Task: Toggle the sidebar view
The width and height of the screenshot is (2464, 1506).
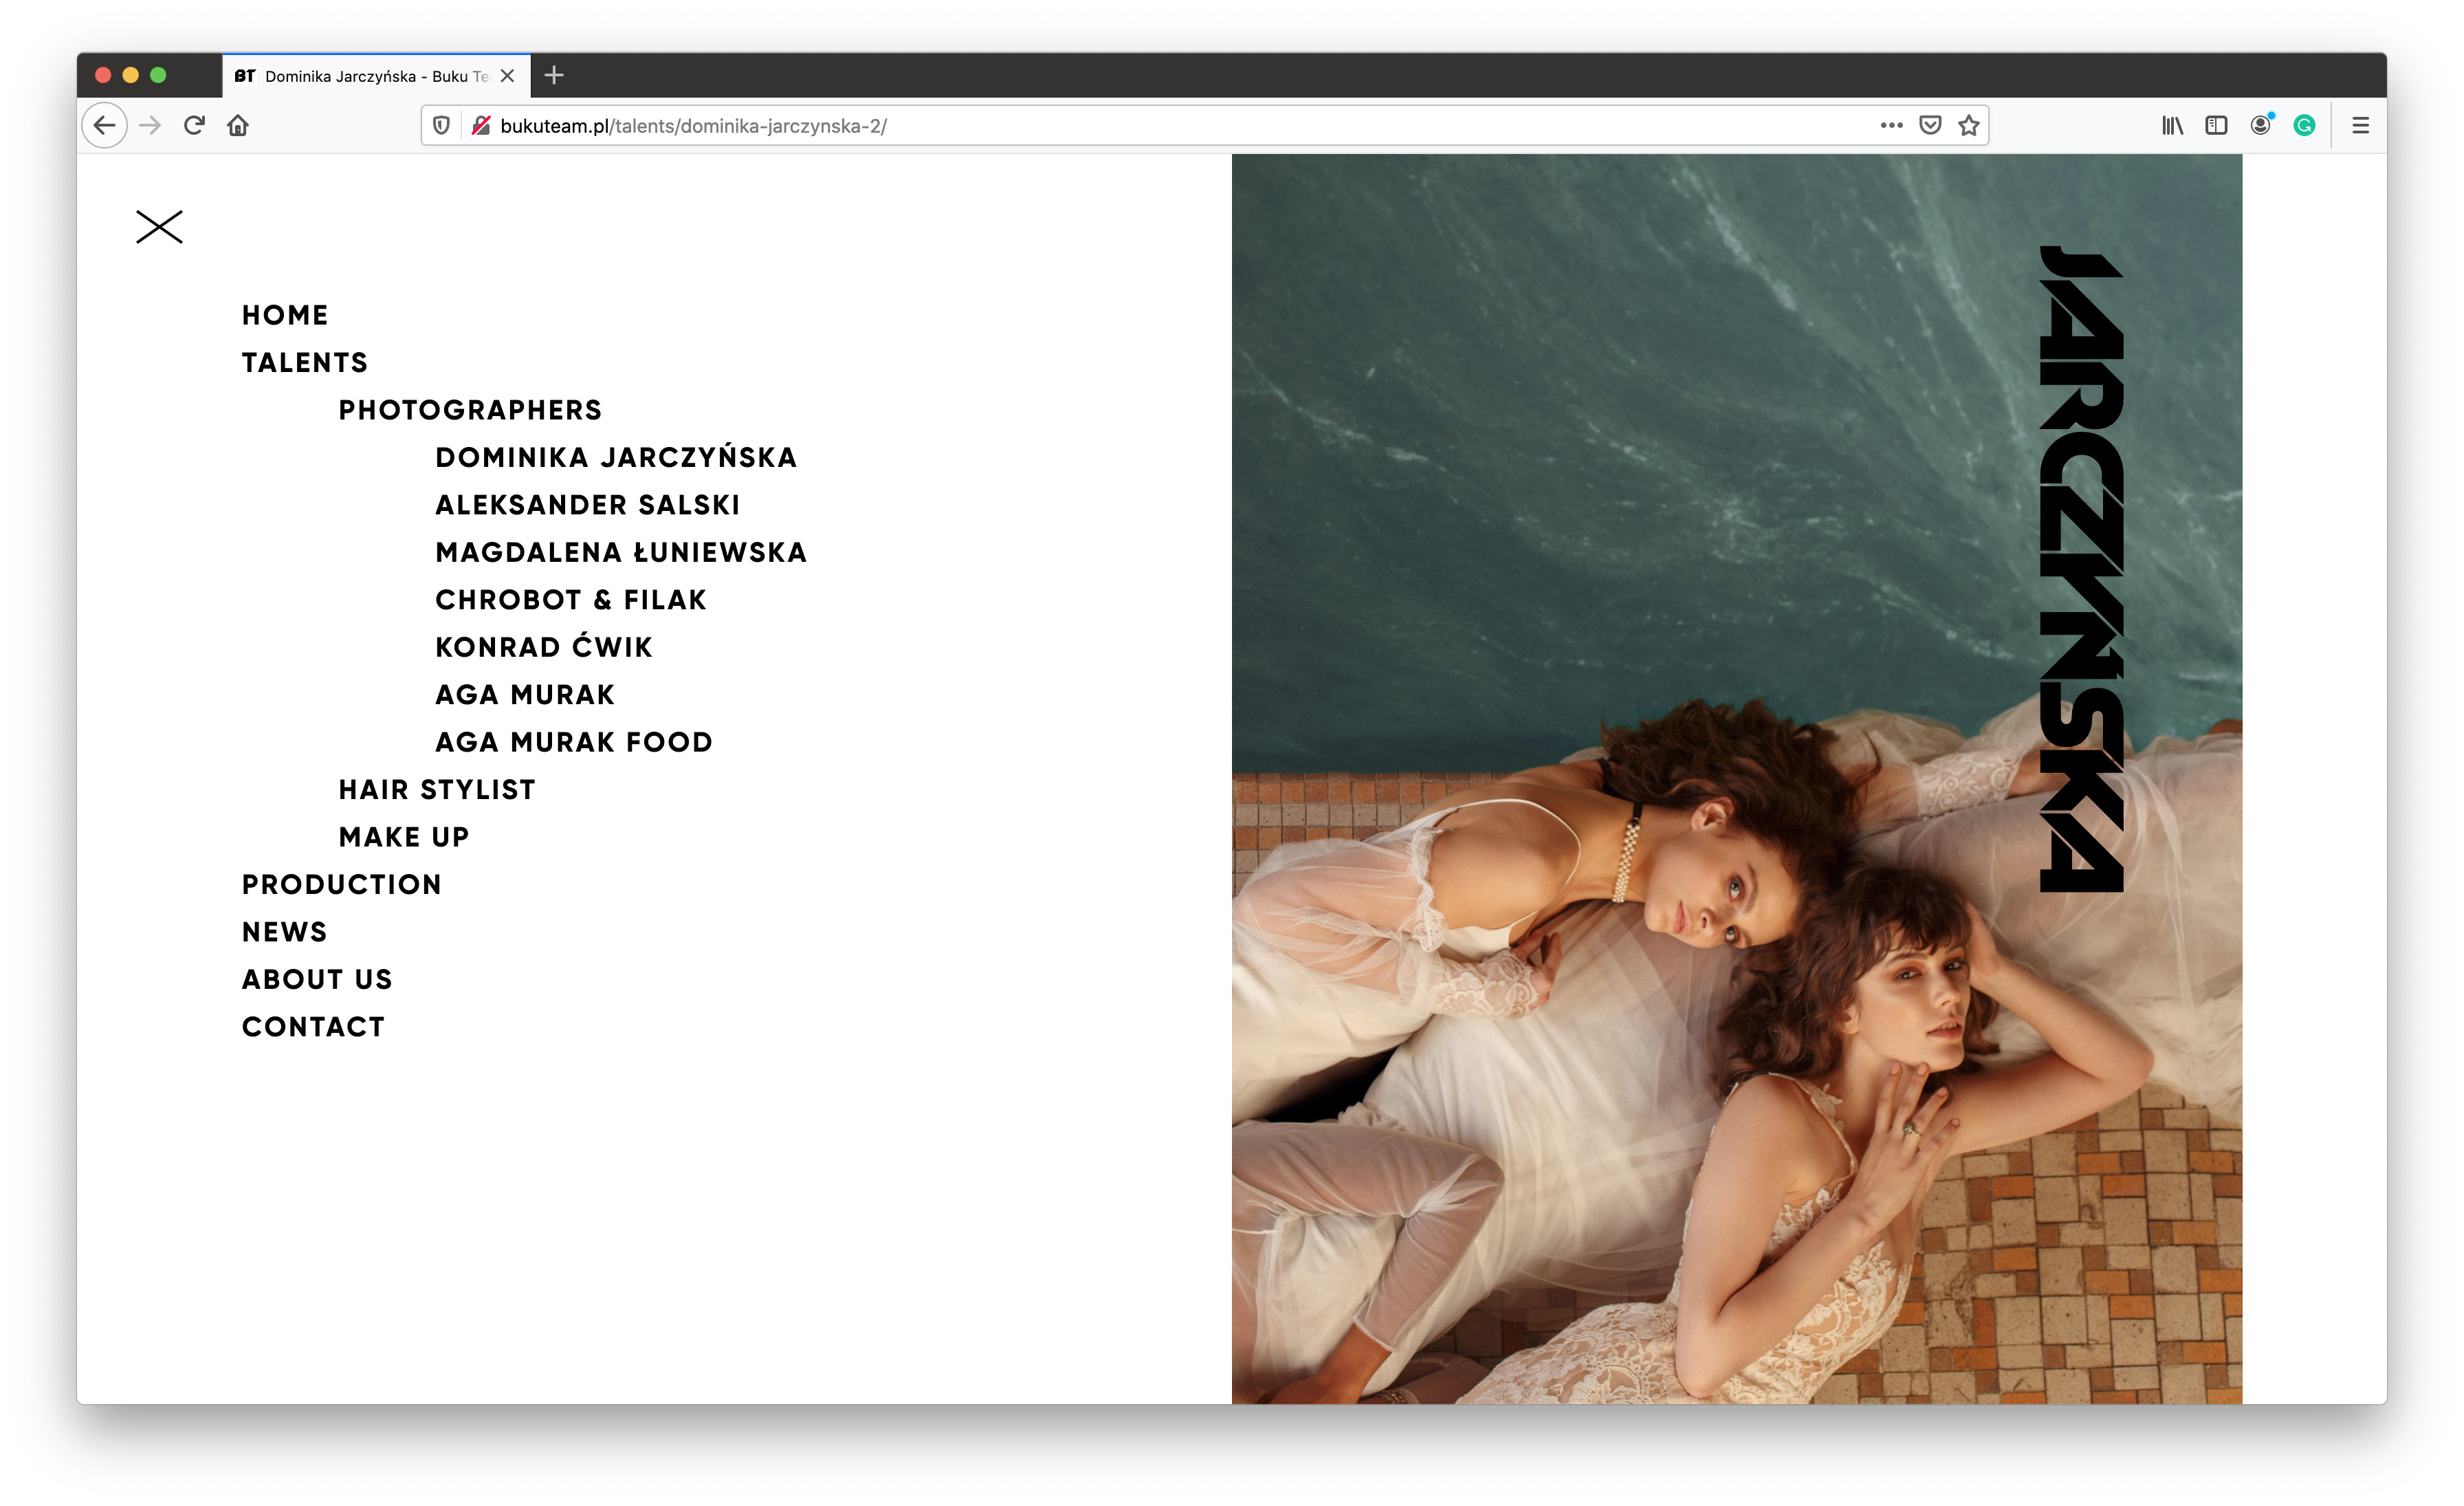Action: (2216, 126)
